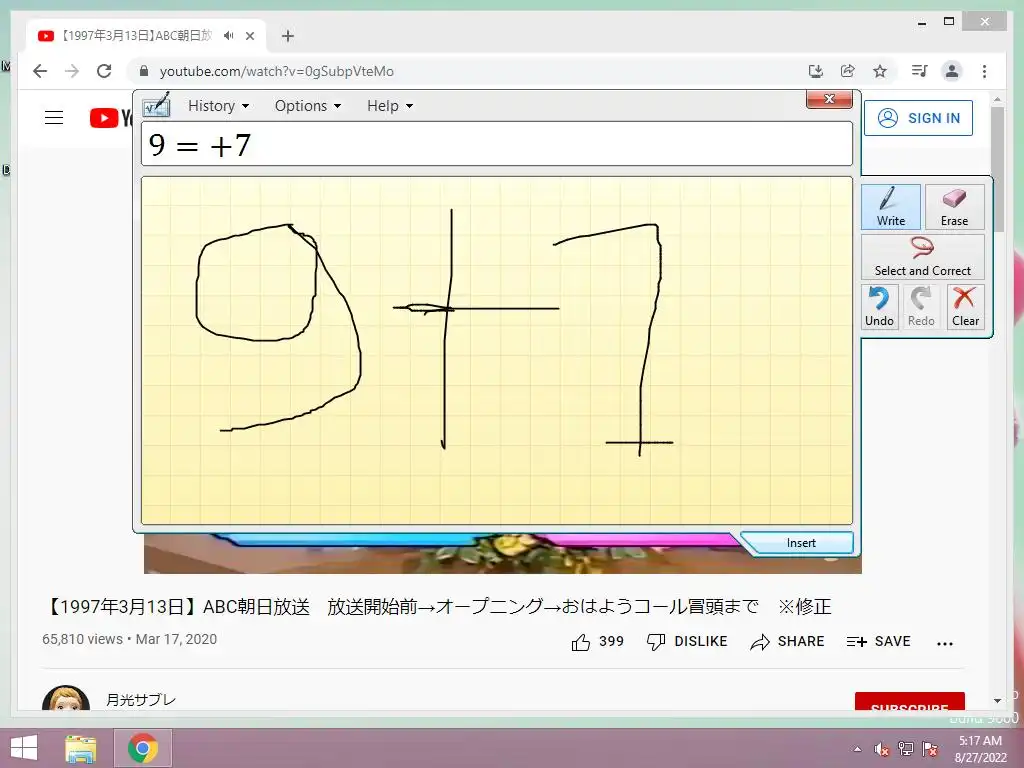The height and width of the screenshot is (768, 1024).
Task: Click the red SUBSCRIBE button
Action: pyautogui.click(x=909, y=702)
